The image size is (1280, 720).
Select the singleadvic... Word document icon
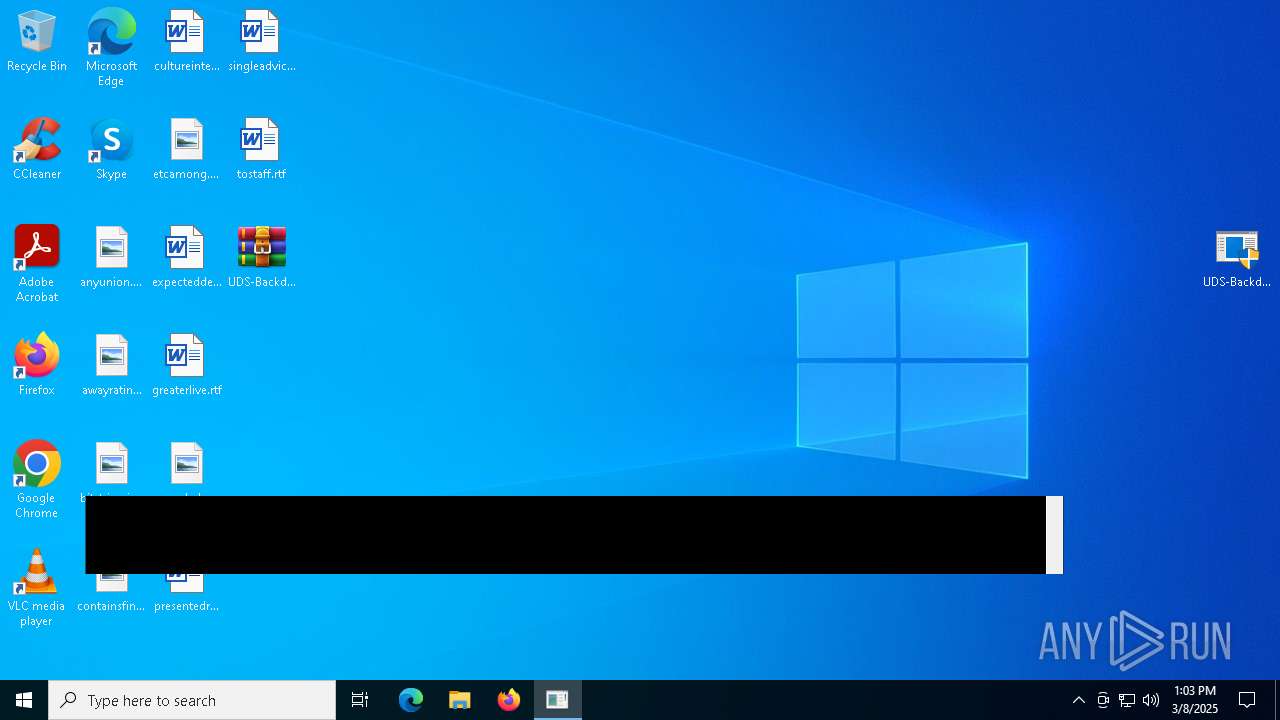point(261,42)
